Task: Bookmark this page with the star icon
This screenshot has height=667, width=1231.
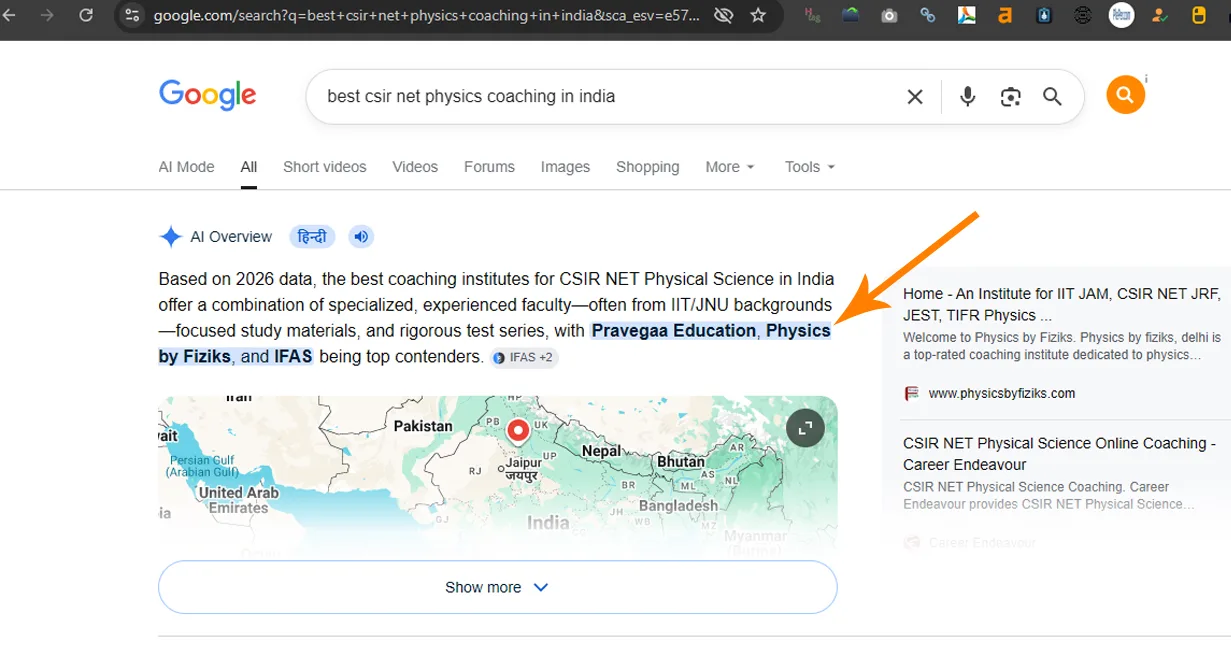Action: pos(758,15)
